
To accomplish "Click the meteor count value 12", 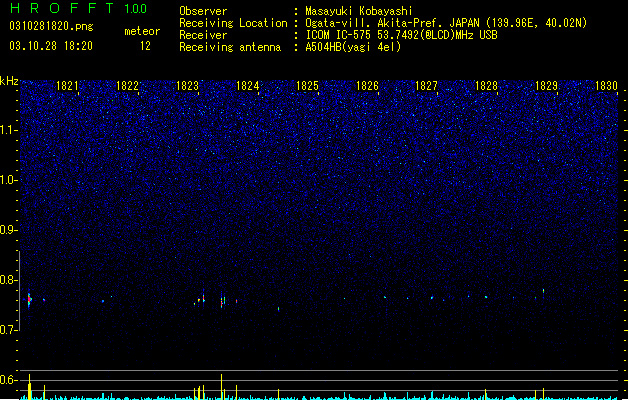I will (145, 46).
